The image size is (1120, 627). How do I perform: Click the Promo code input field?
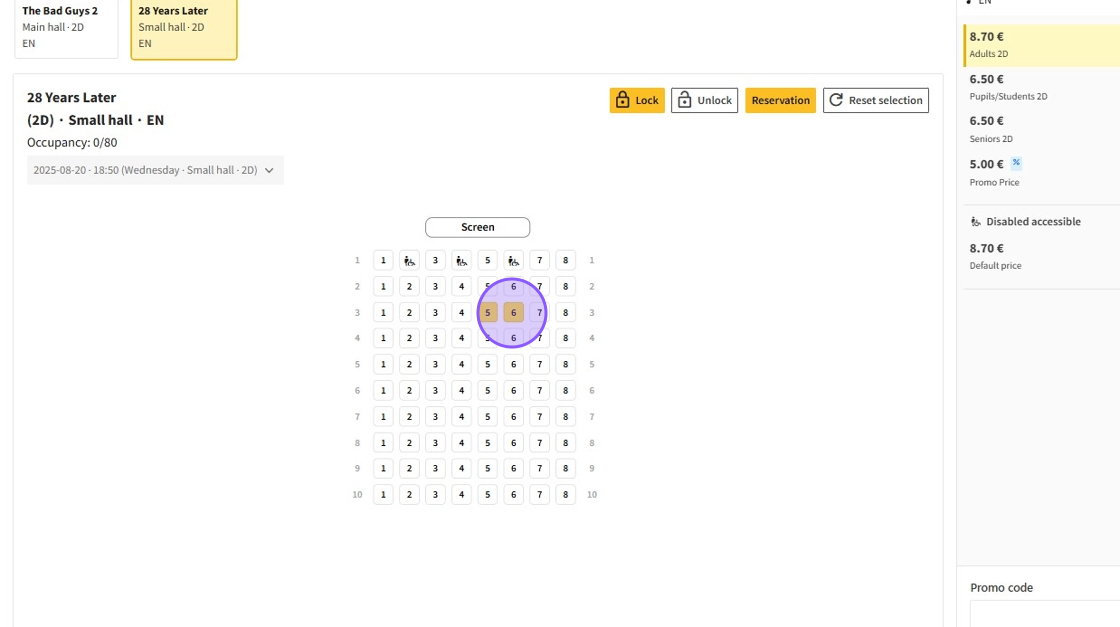pyautogui.click(x=1045, y=613)
